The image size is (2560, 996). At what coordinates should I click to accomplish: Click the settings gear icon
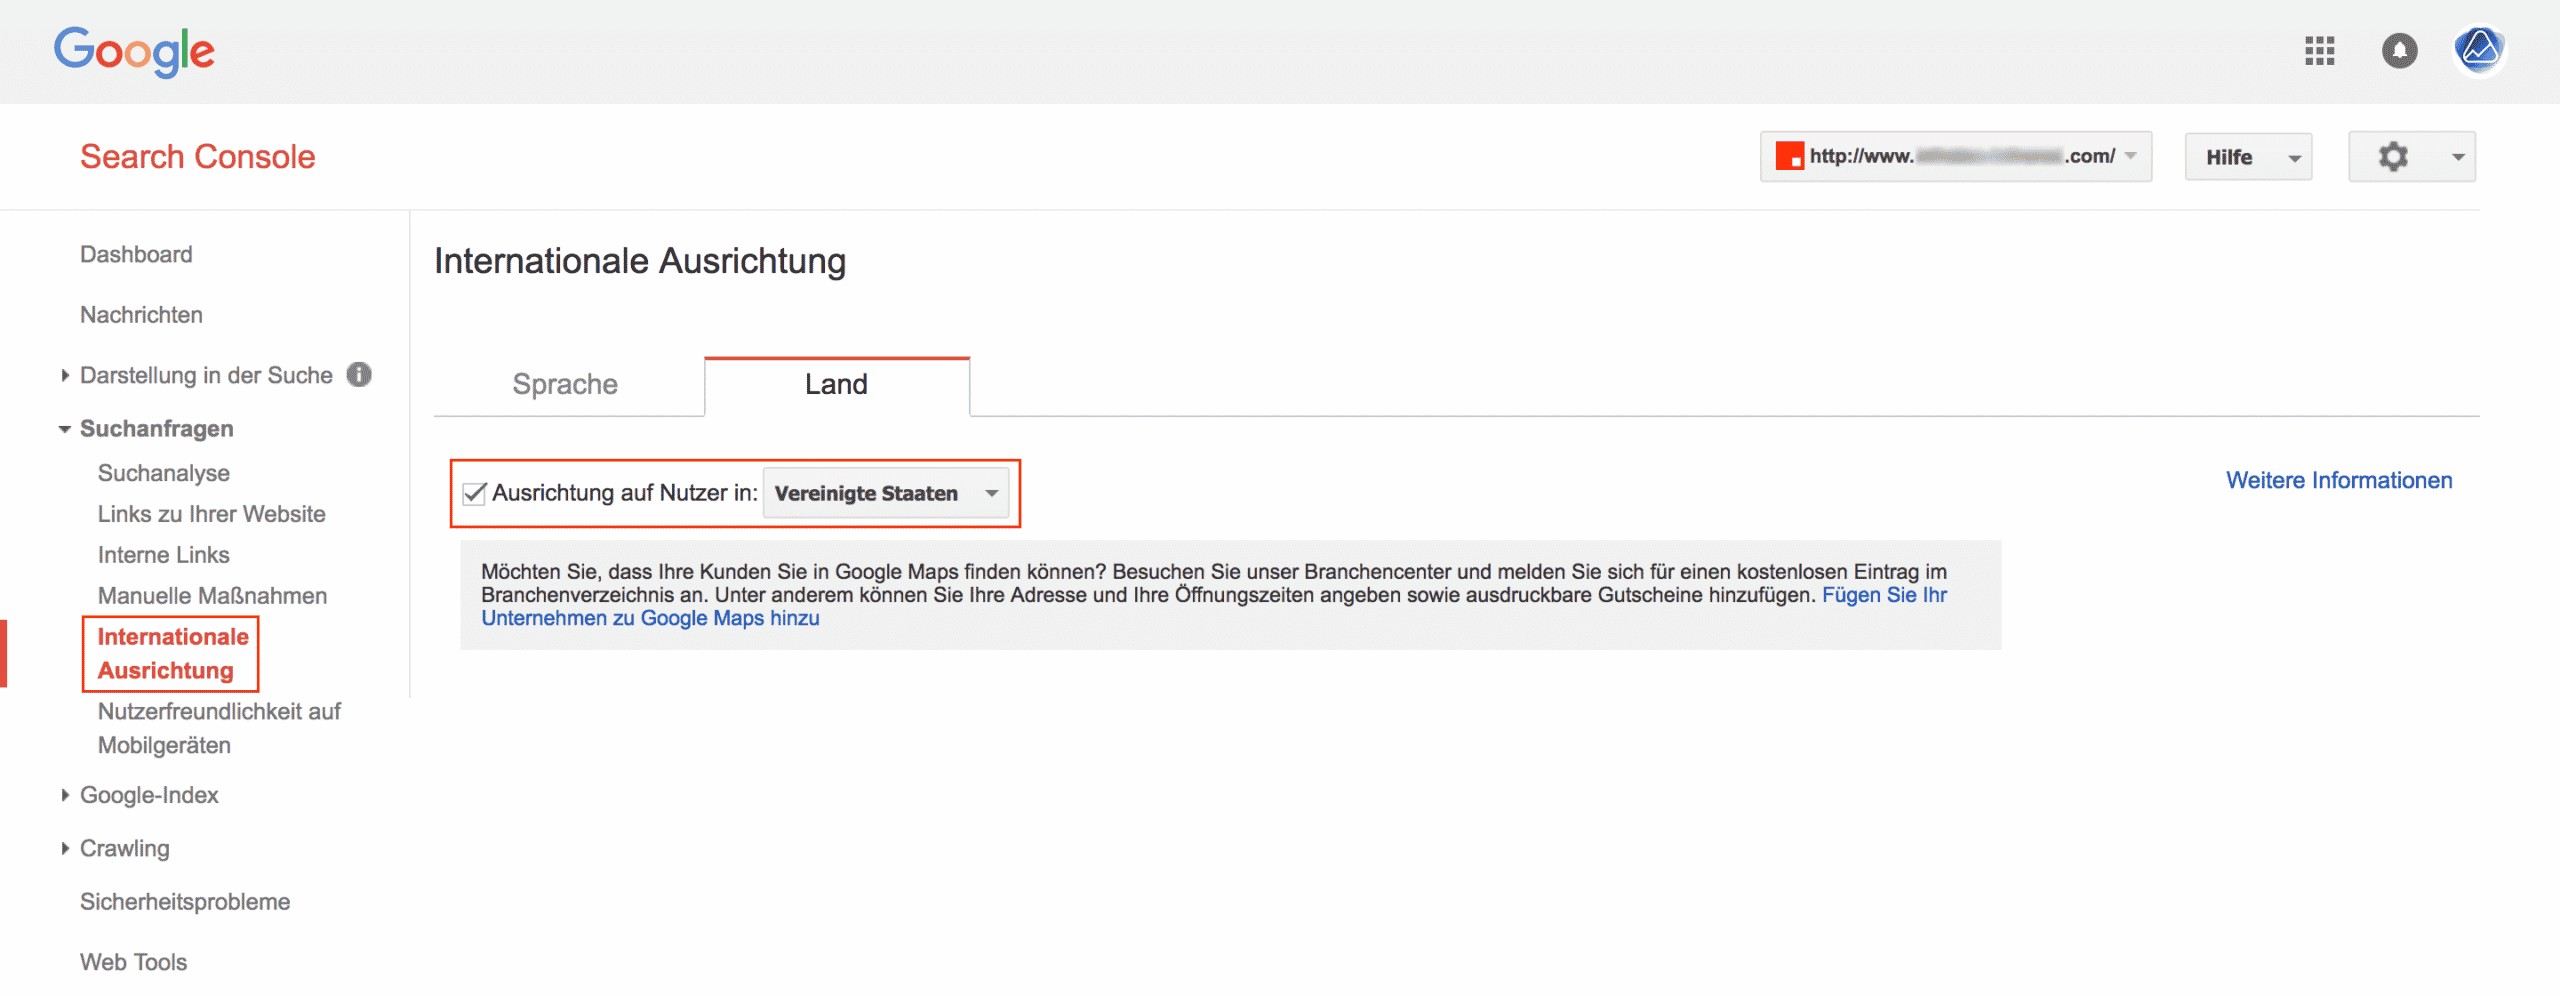[x=2393, y=157]
